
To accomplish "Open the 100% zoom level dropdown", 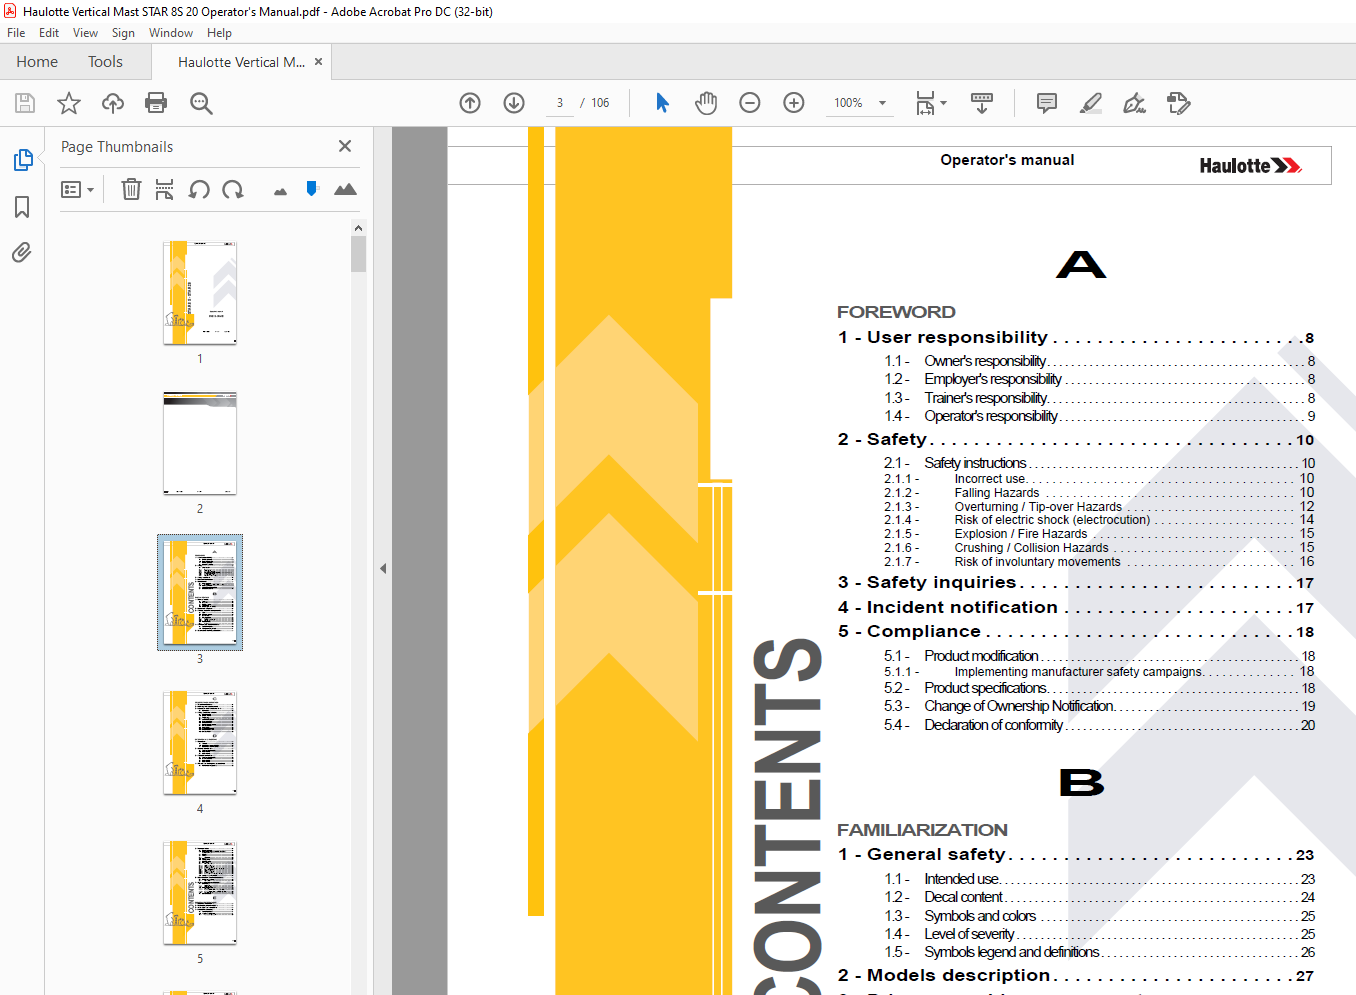I will pos(860,103).
